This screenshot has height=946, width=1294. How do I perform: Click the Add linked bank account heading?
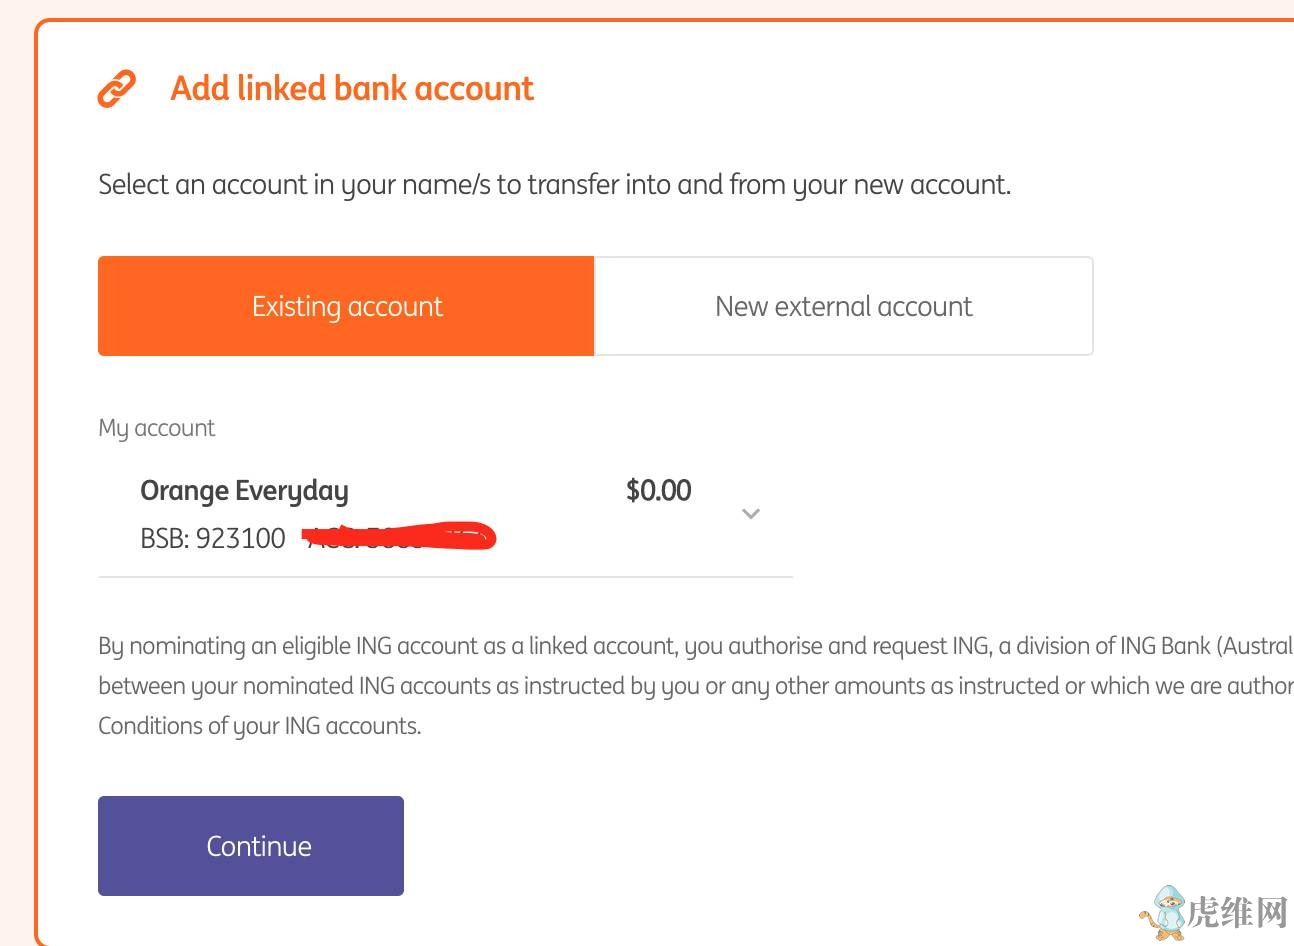click(x=352, y=89)
